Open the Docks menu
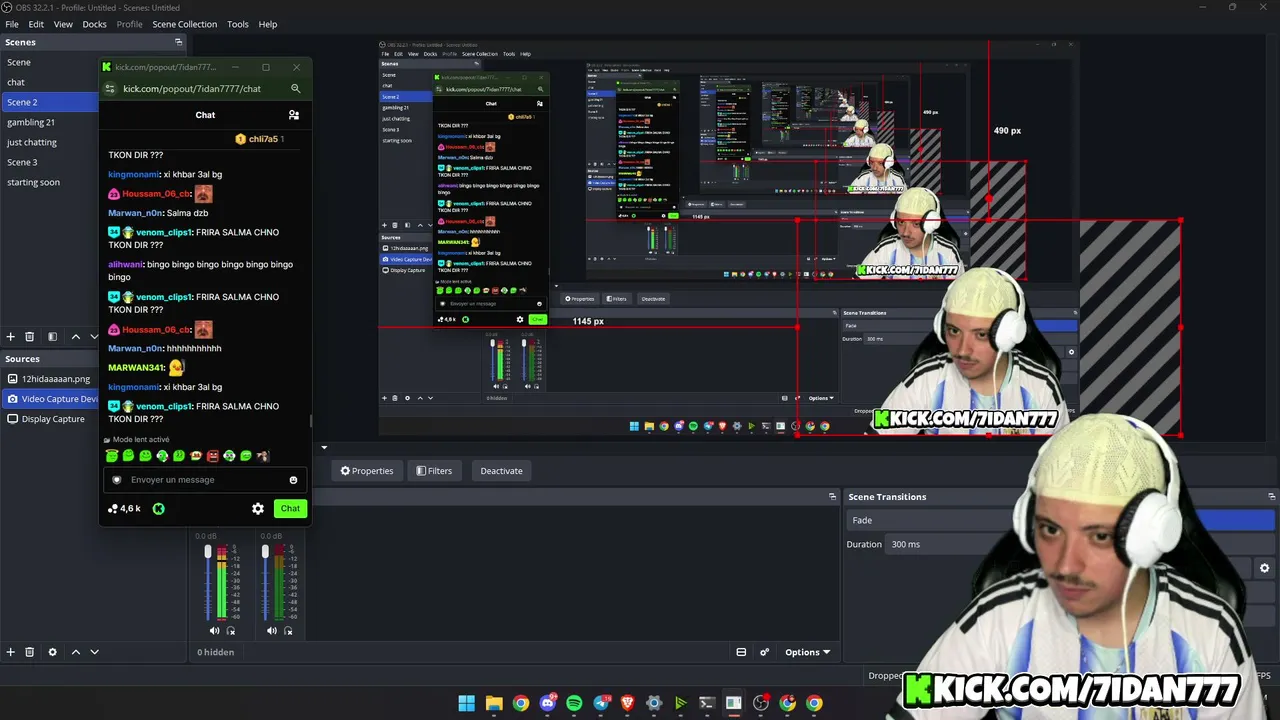This screenshot has width=1280, height=720. [94, 24]
